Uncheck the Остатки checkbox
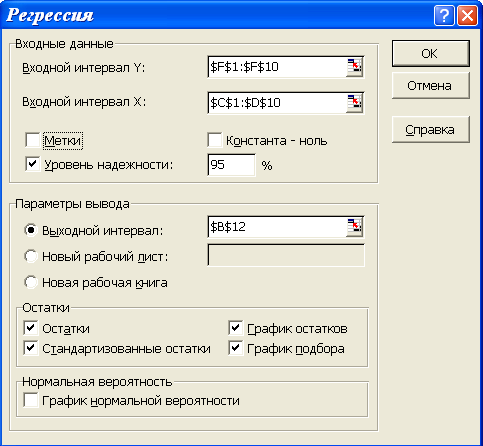This screenshot has width=483, height=446. tap(31, 328)
